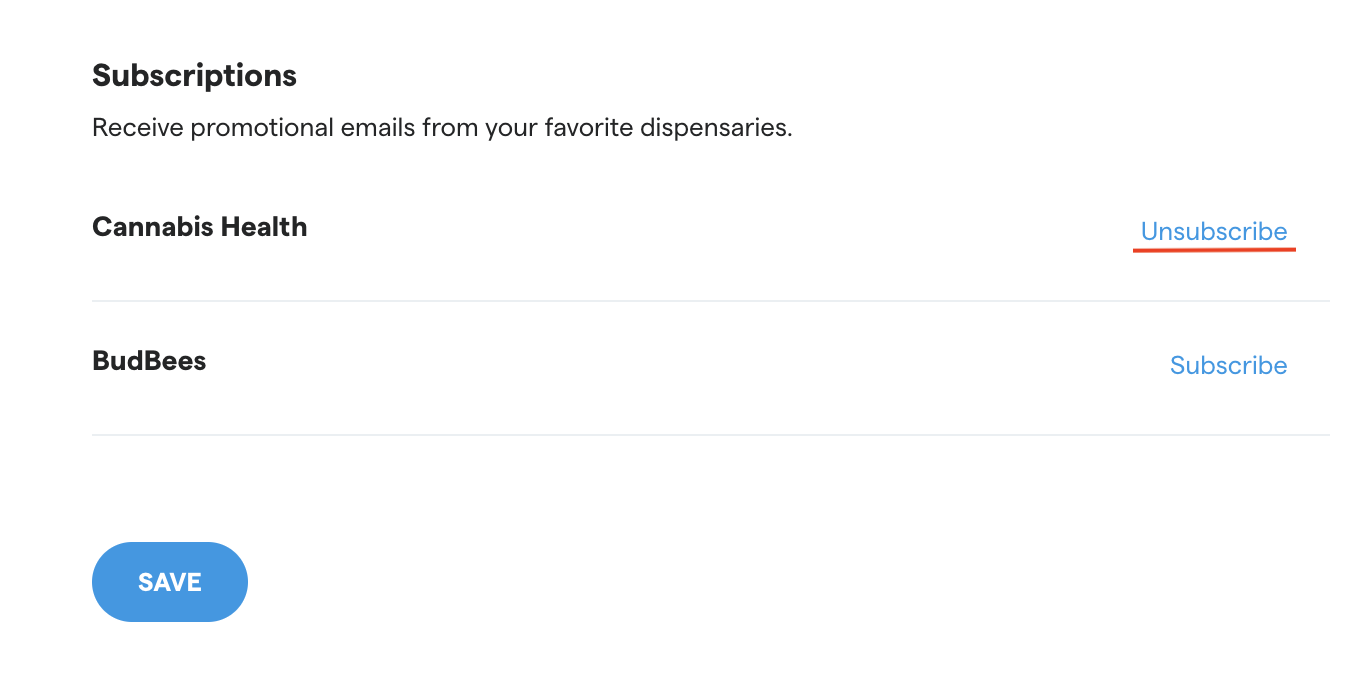Click the Cannabis Health dispensary name
The height and width of the screenshot is (682, 1372).
tap(199, 227)
